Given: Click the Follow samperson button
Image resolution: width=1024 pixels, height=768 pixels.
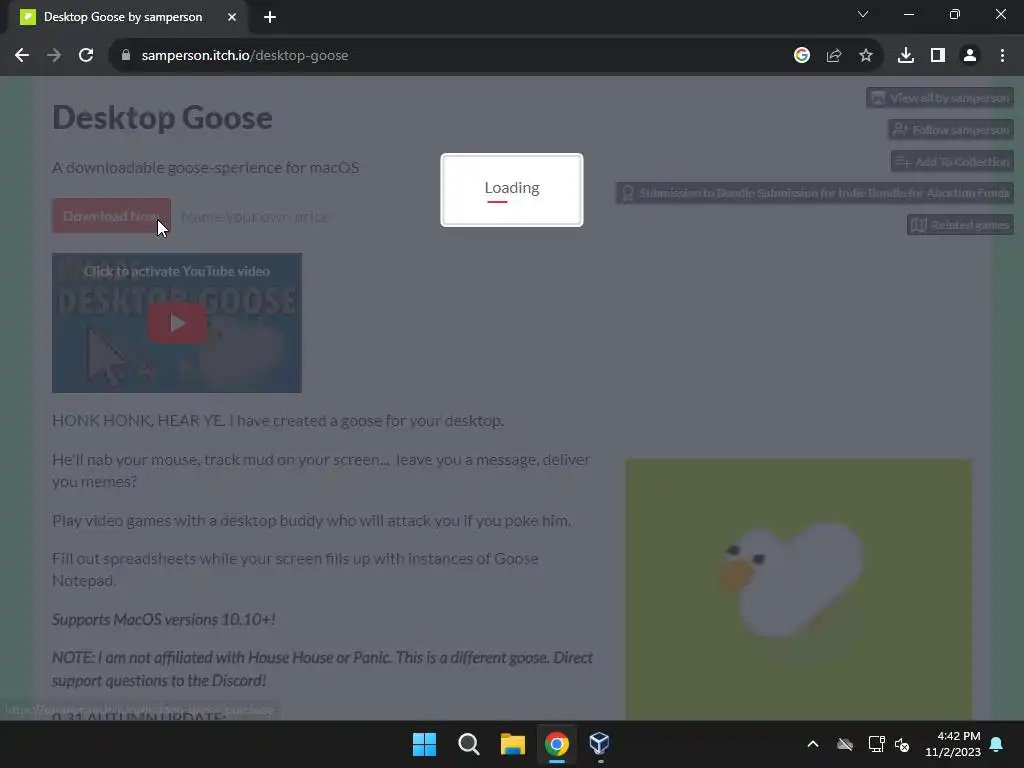Looking at the screenshot, I should pyautogui.click(x=951, y=130).
